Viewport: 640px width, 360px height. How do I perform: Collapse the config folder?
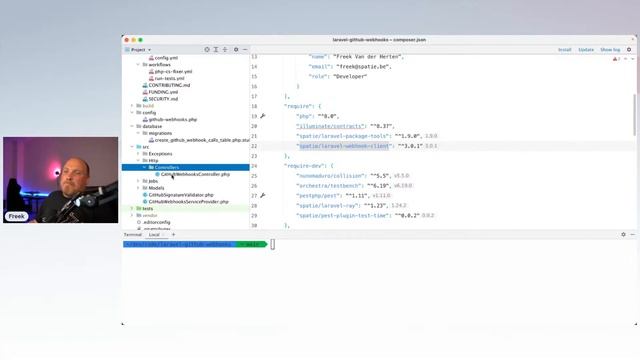coord(132,113)
